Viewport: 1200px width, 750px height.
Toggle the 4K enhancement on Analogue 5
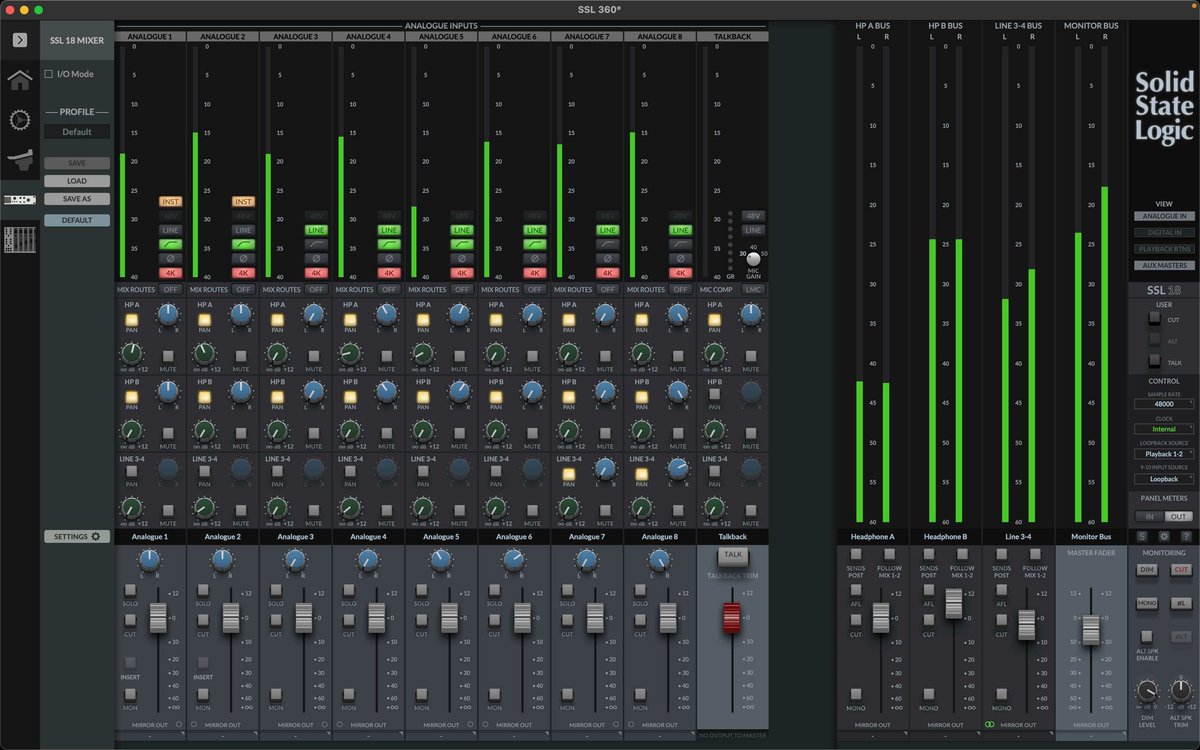pos(462,272)
